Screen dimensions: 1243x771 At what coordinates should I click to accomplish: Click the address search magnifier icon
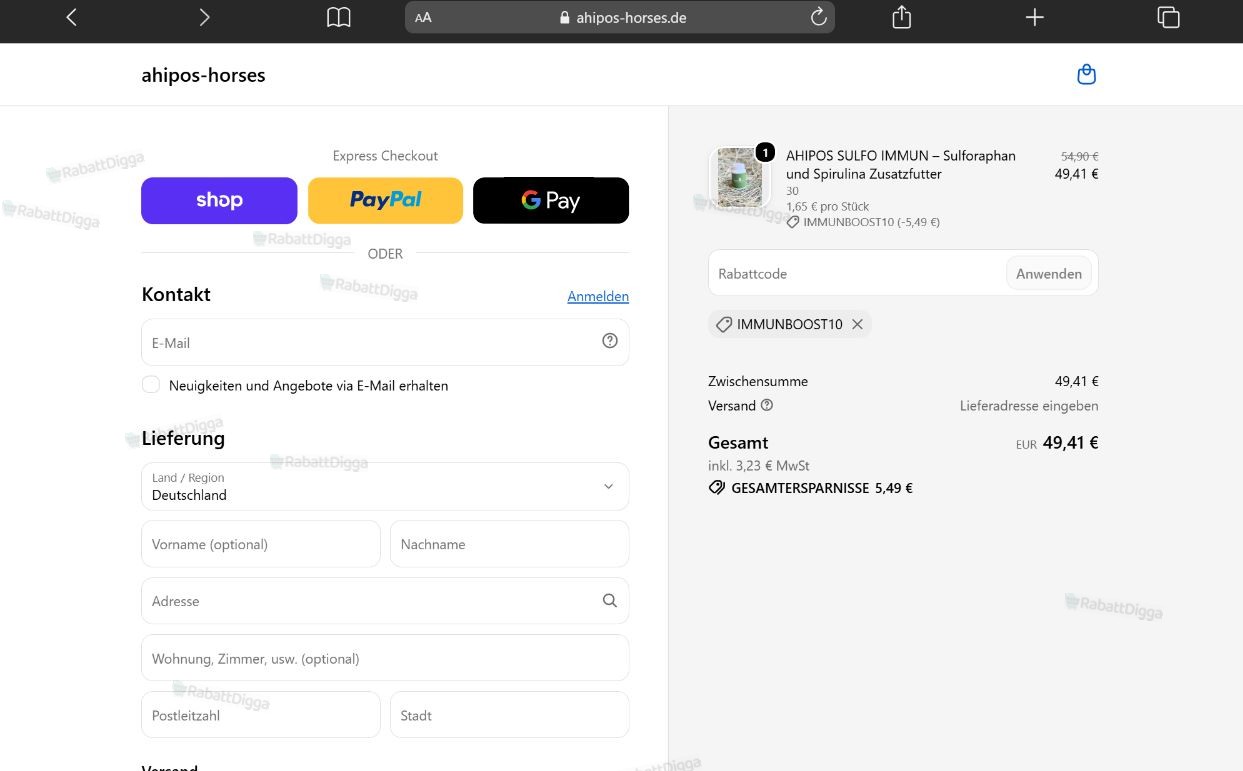click(610, 600)
